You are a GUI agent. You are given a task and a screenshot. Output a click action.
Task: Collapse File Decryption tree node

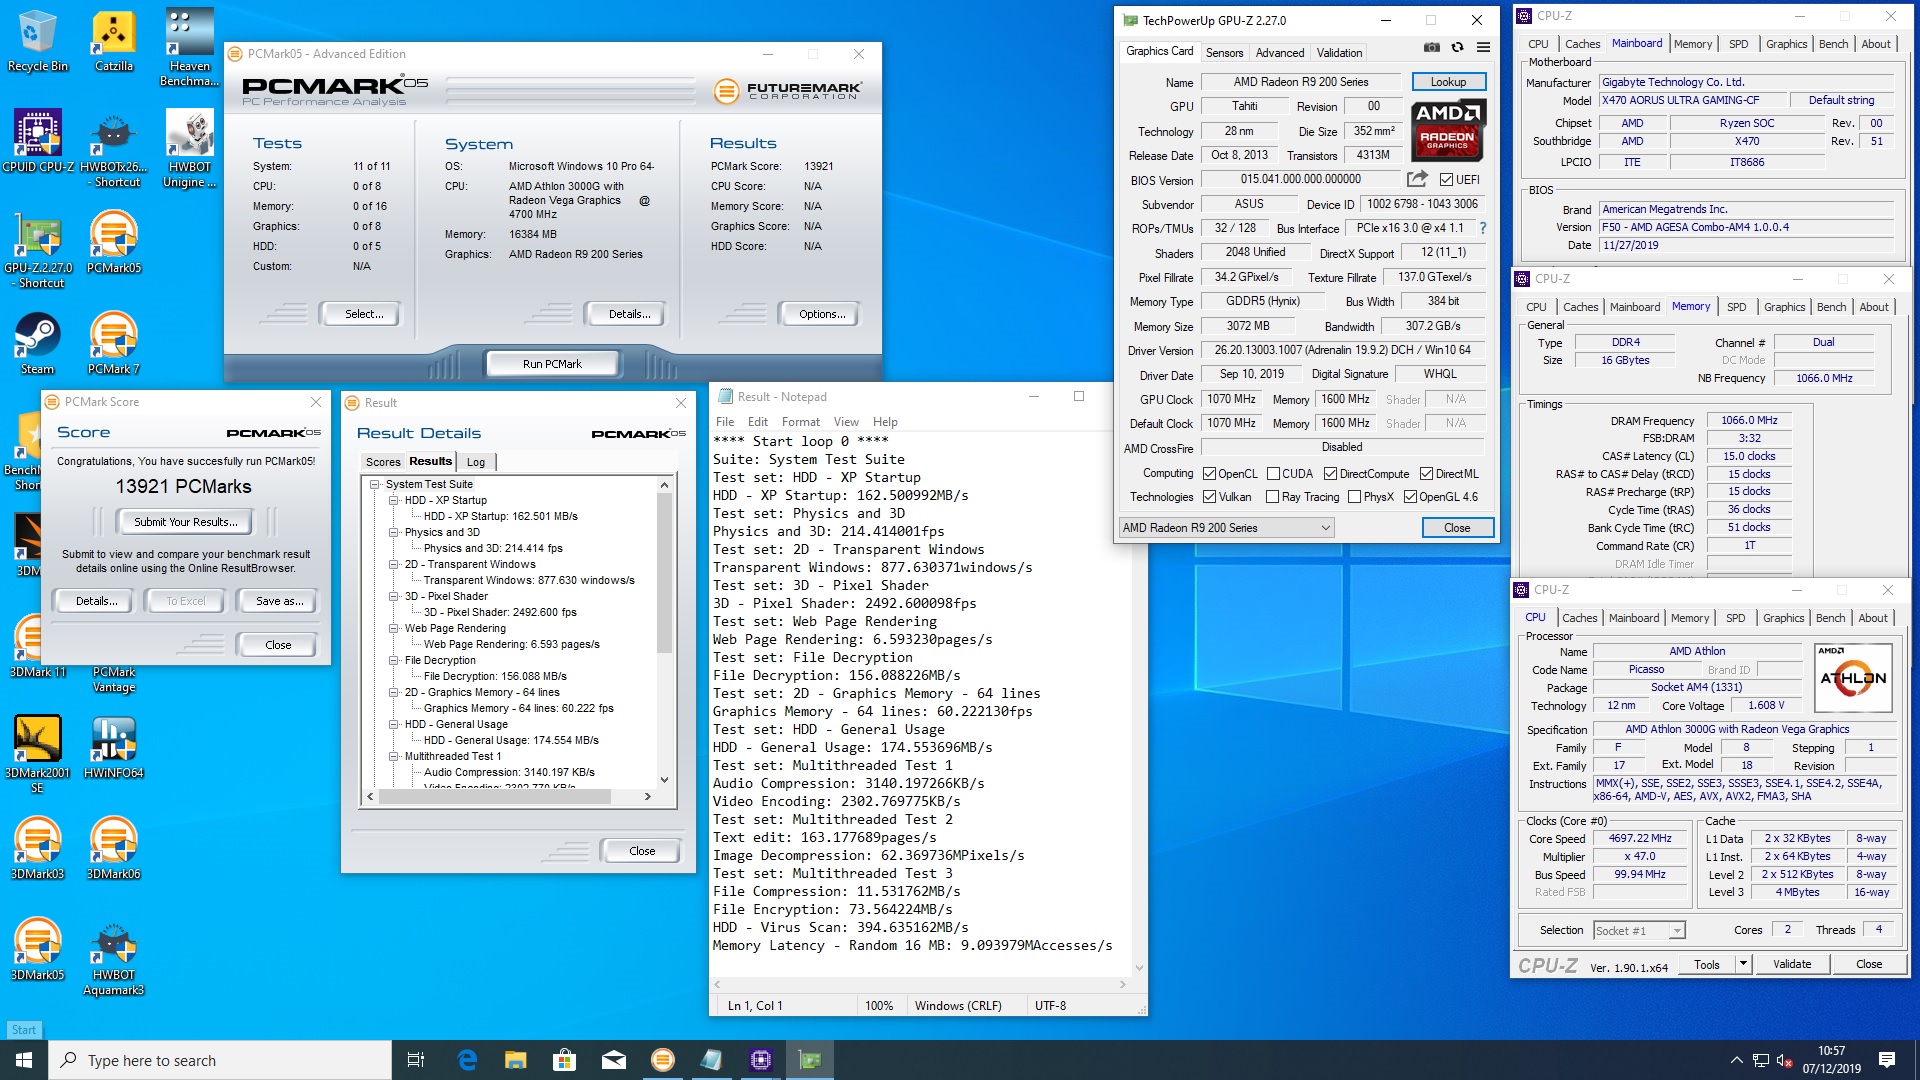point(394,660)
